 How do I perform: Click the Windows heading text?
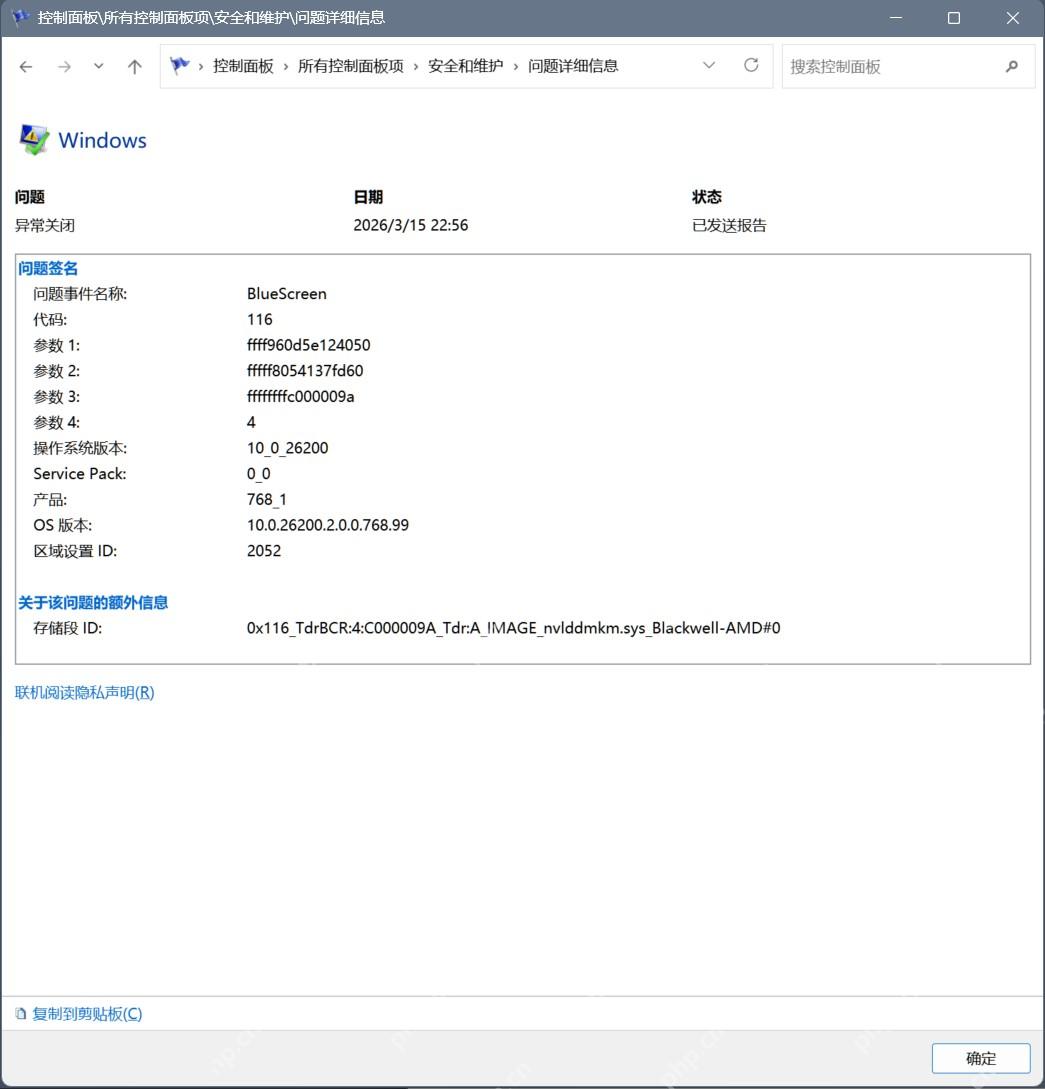coord(103,140)
